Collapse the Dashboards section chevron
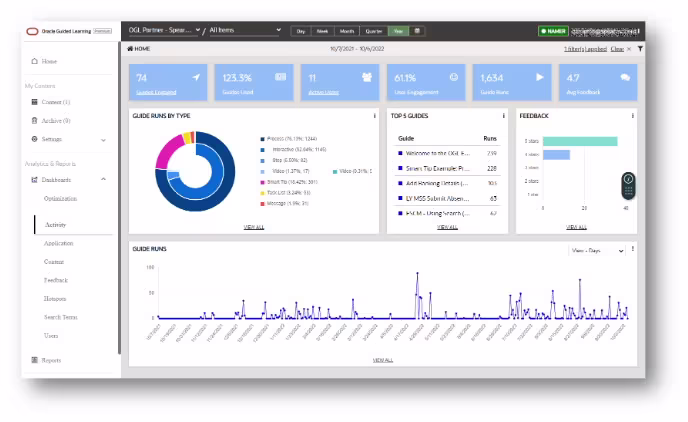 pyautogui.click(x=103, y=179)
